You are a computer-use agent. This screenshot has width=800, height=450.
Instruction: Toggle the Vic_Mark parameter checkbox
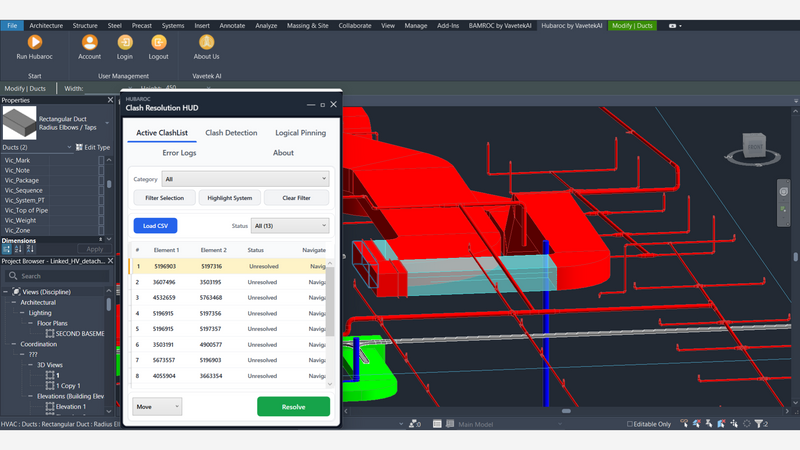click(101, 160)
